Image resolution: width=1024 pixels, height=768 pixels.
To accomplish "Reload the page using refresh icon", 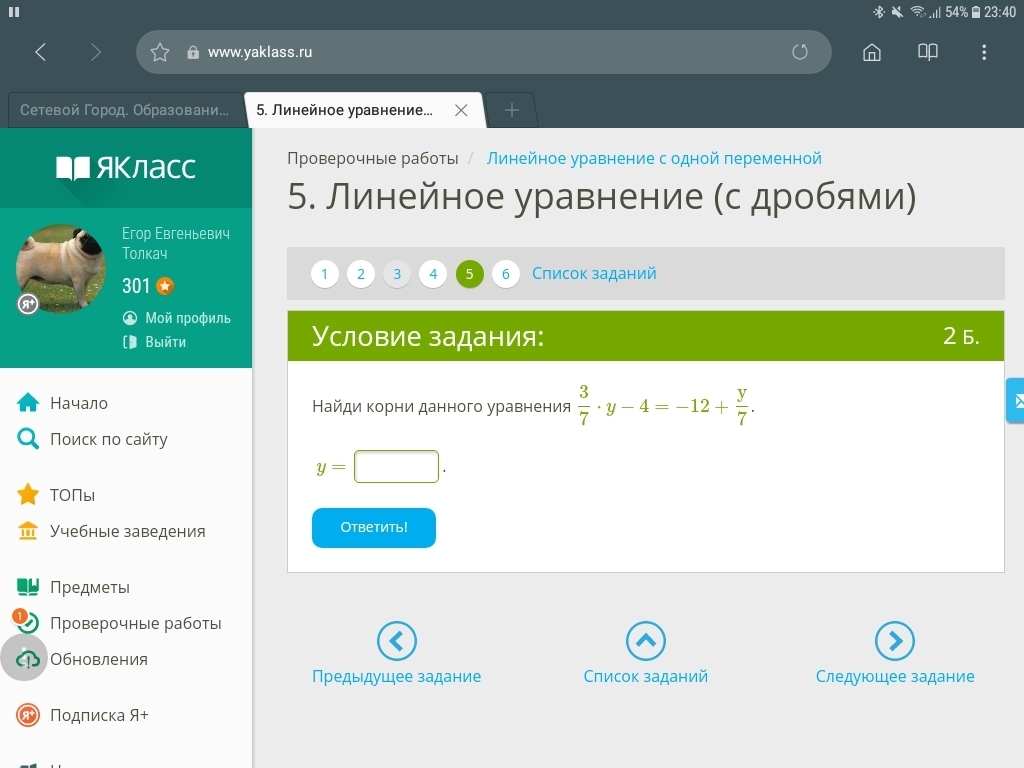I will pyautogui.click(x=800, y=52).
